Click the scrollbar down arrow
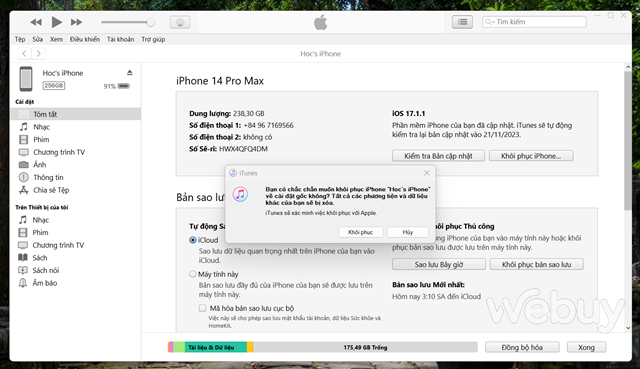This screenshot has width=640, height=369. [x=628, y=328]
